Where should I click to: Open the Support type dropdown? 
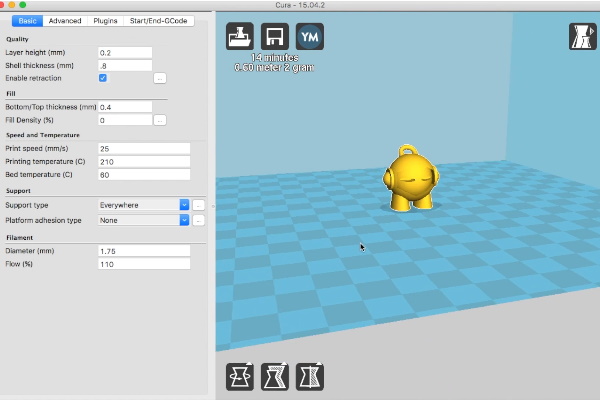(x=144, y=205)
